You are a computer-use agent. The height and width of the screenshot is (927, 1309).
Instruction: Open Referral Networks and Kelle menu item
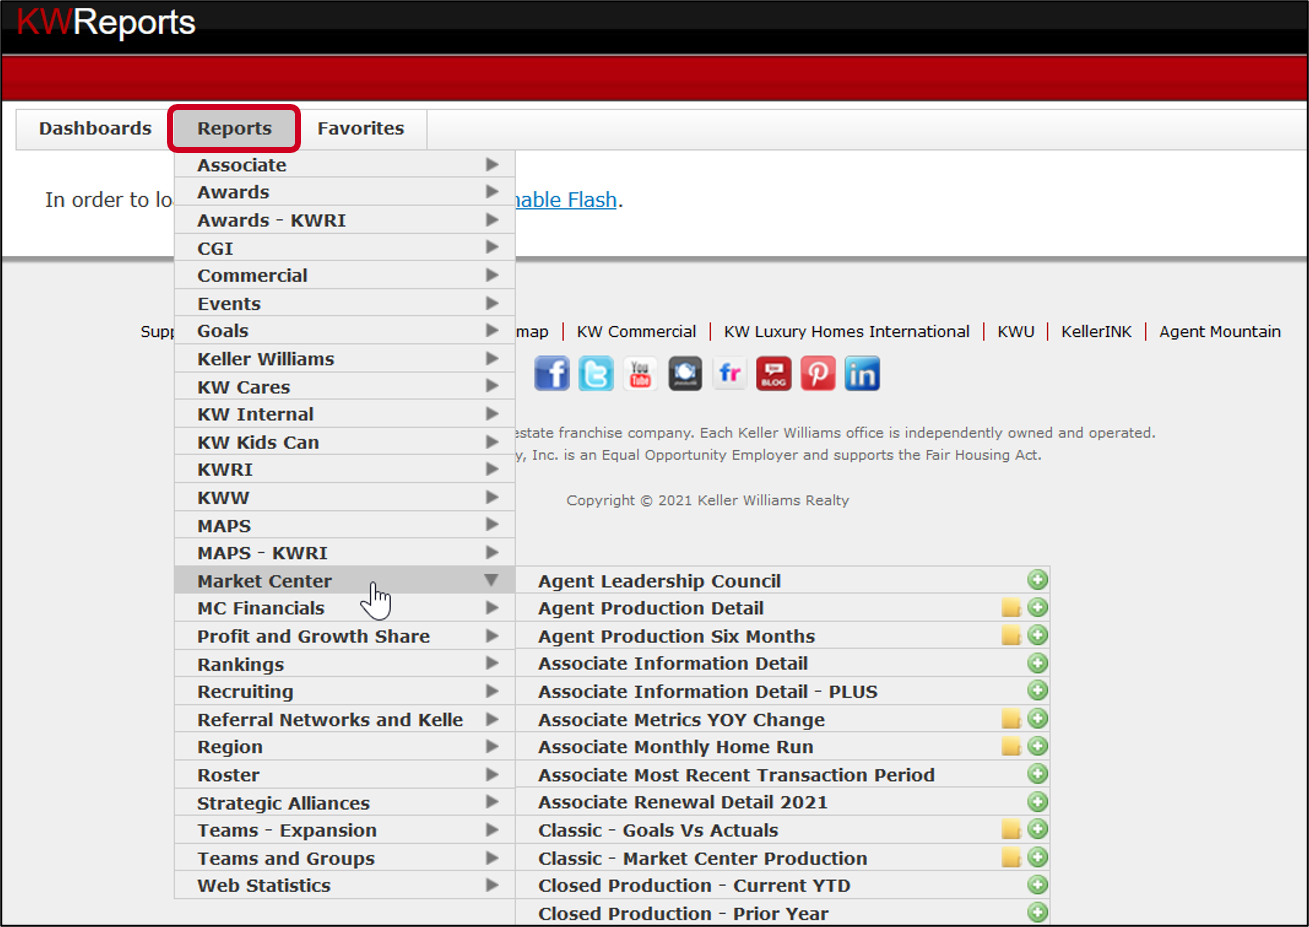pos(345,719)
